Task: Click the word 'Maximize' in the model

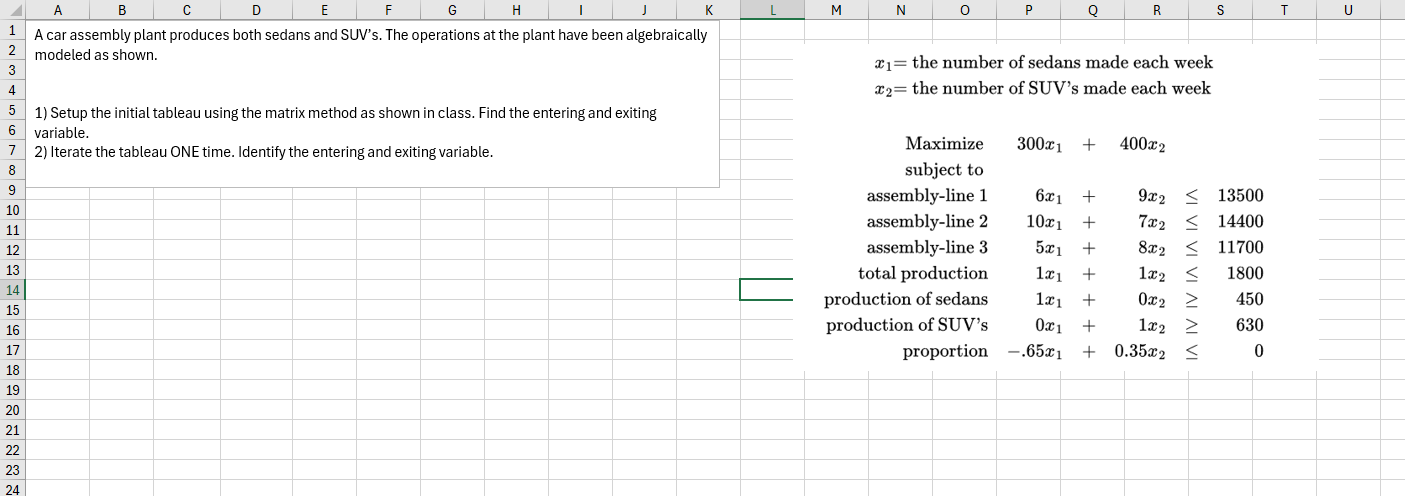Action: (944, 144)
